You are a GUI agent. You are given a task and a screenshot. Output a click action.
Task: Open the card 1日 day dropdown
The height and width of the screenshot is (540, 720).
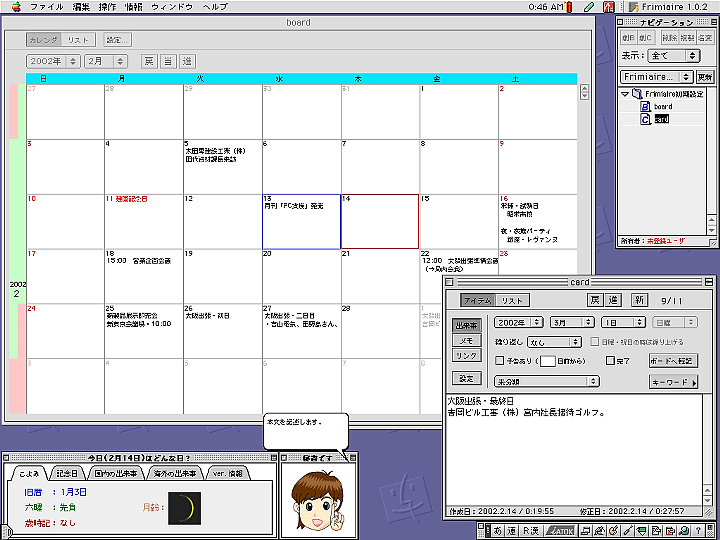point(624,322)
